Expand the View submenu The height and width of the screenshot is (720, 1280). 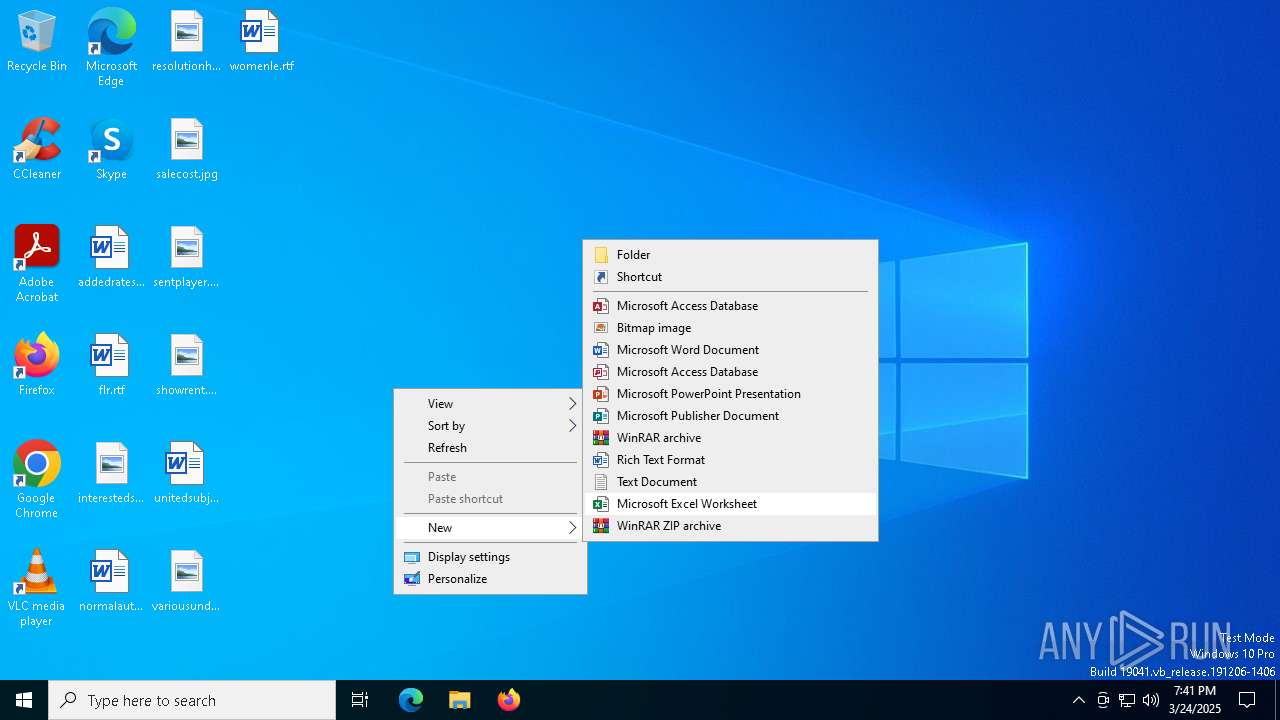pos(490,404)
